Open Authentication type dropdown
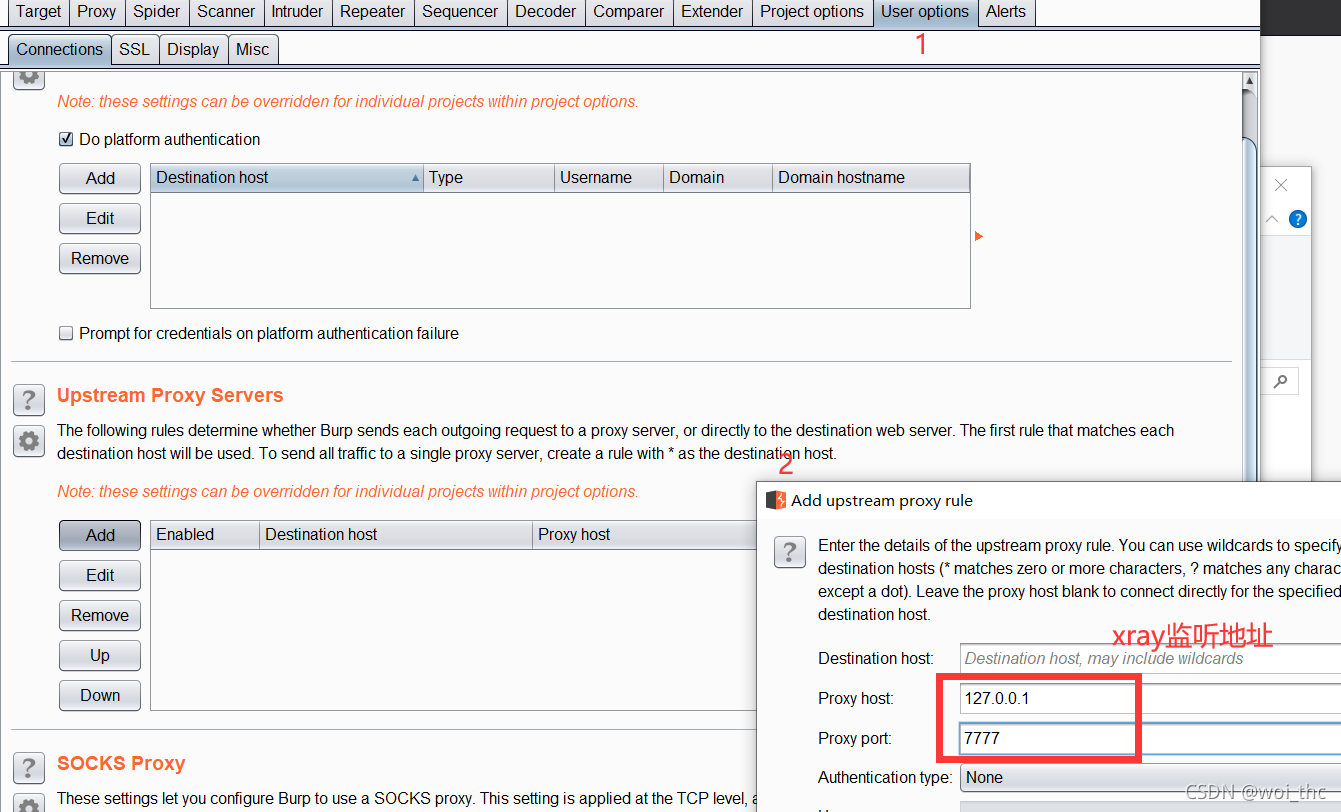Image resolution: width=1341 pixels, height=812 pixels. click(x=1150, y=777)
